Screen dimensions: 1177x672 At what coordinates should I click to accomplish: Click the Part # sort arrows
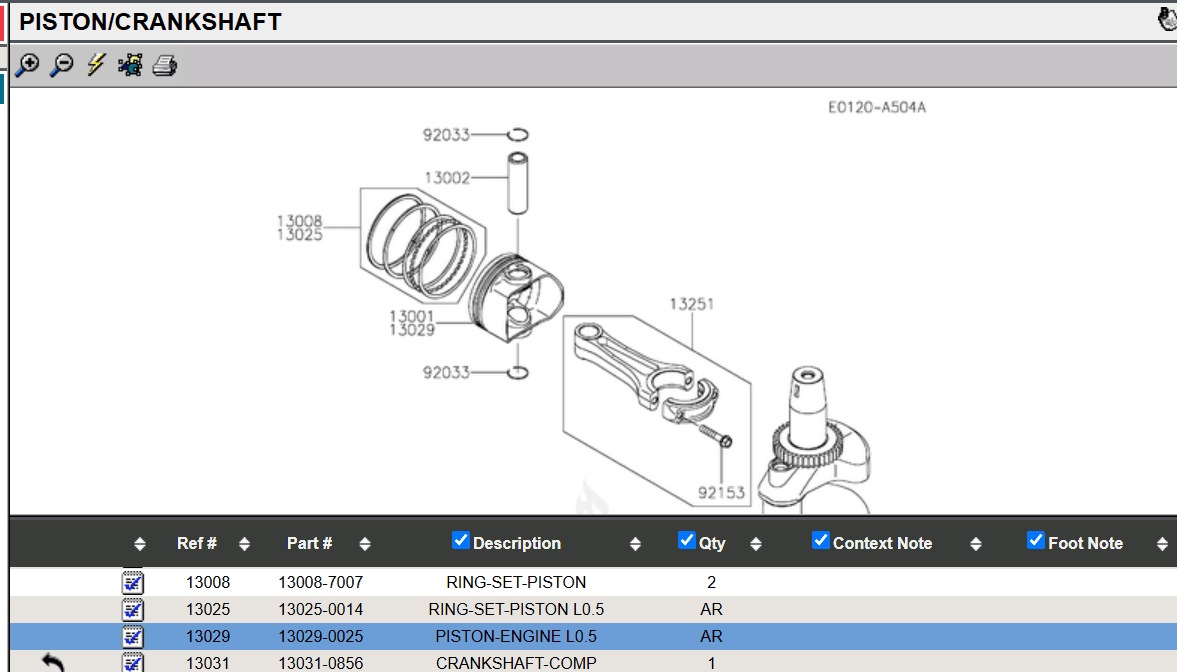point(364,544)
